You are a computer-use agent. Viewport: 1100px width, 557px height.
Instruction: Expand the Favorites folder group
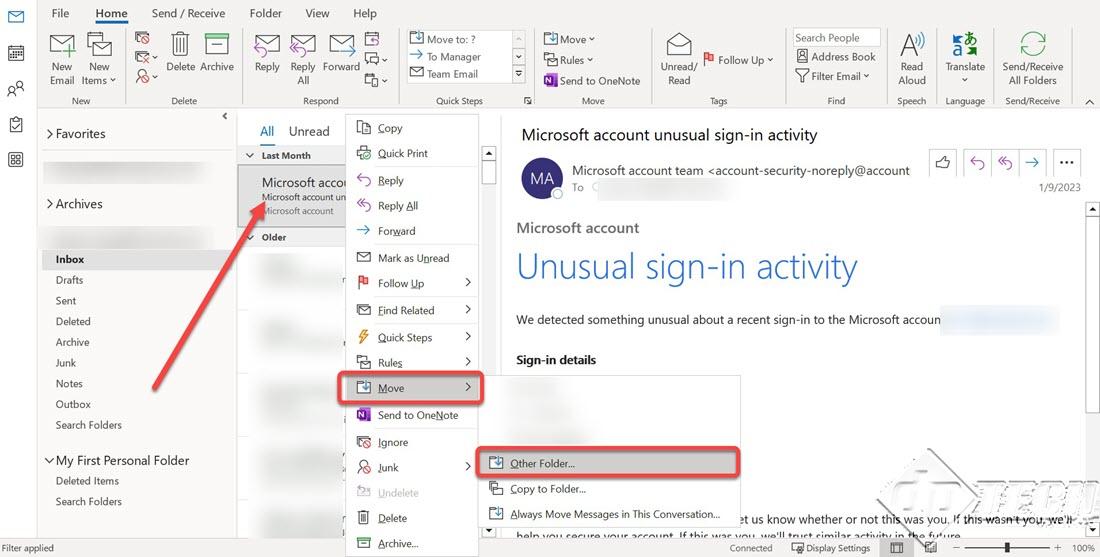coord(50,134)
